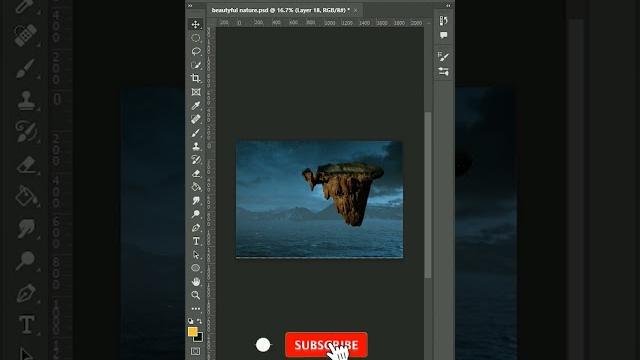This screenshot has height=360, width=640.
Task: Select the Path Selection arrow tool
Action: (196, 255)
